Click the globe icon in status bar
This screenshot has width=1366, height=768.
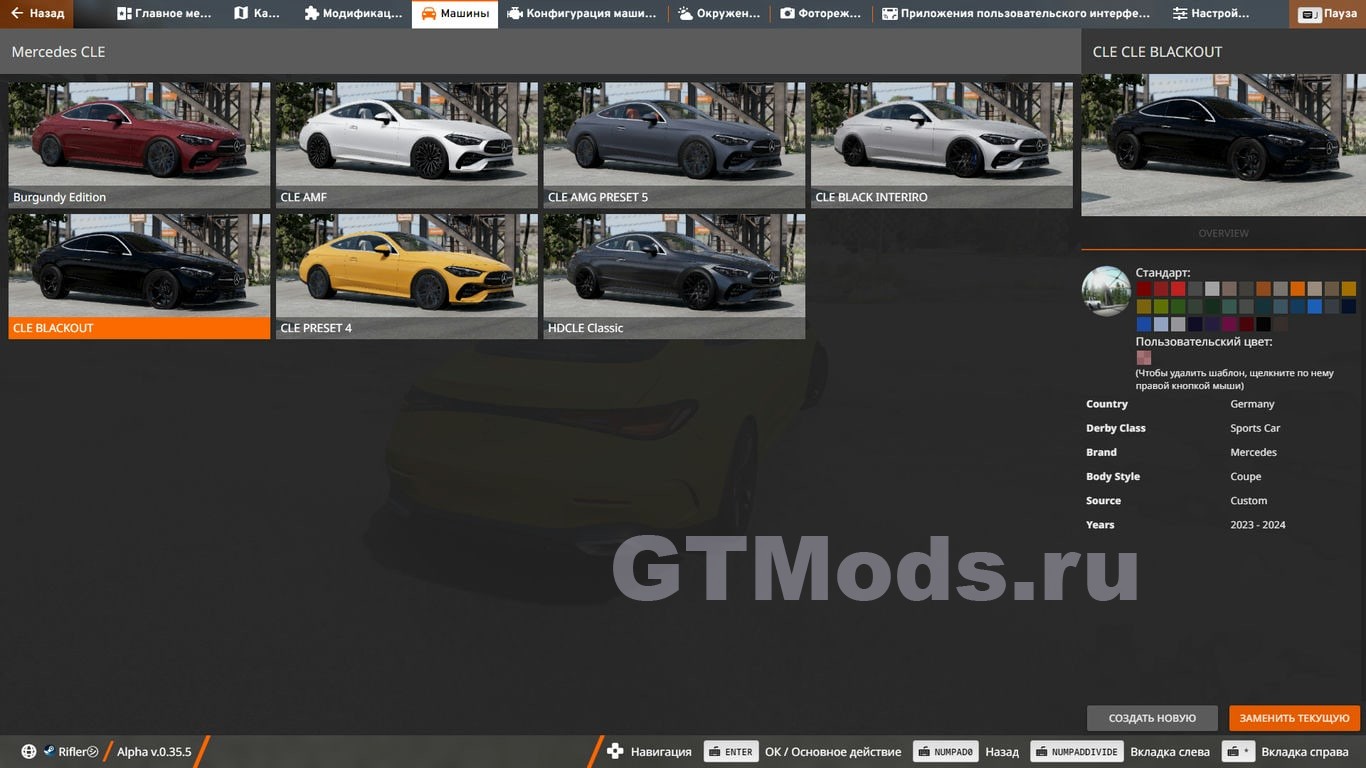(29, 752)
